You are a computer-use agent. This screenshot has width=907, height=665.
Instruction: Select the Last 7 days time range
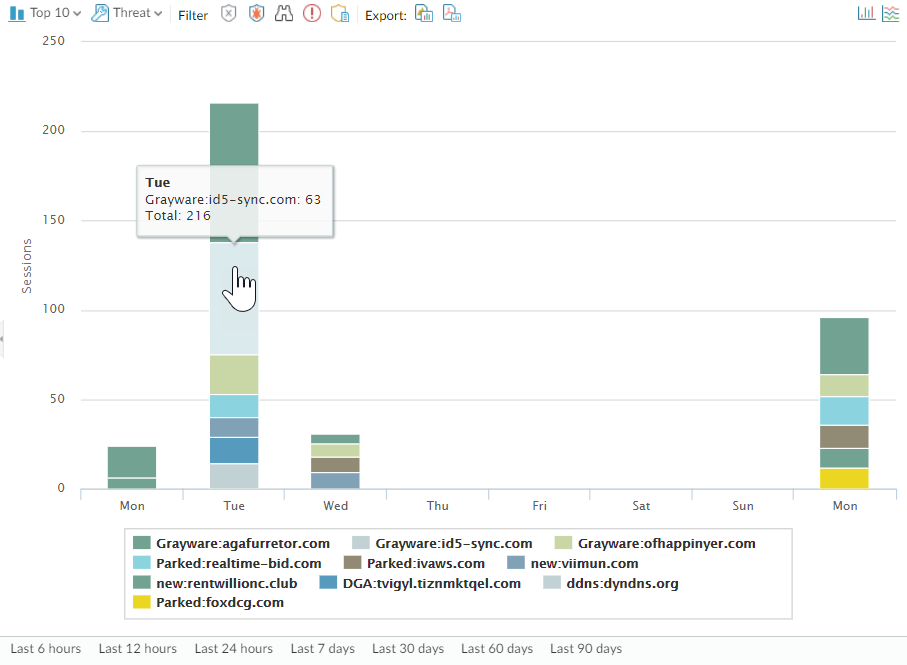click(x=322, y=649)
